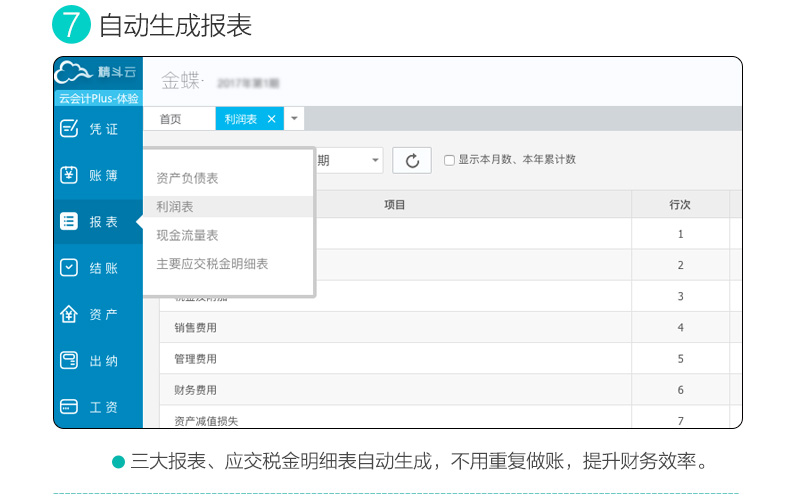Screen dimensions: 790x500
Task: Click the 行次 column header
Action: 680,205
